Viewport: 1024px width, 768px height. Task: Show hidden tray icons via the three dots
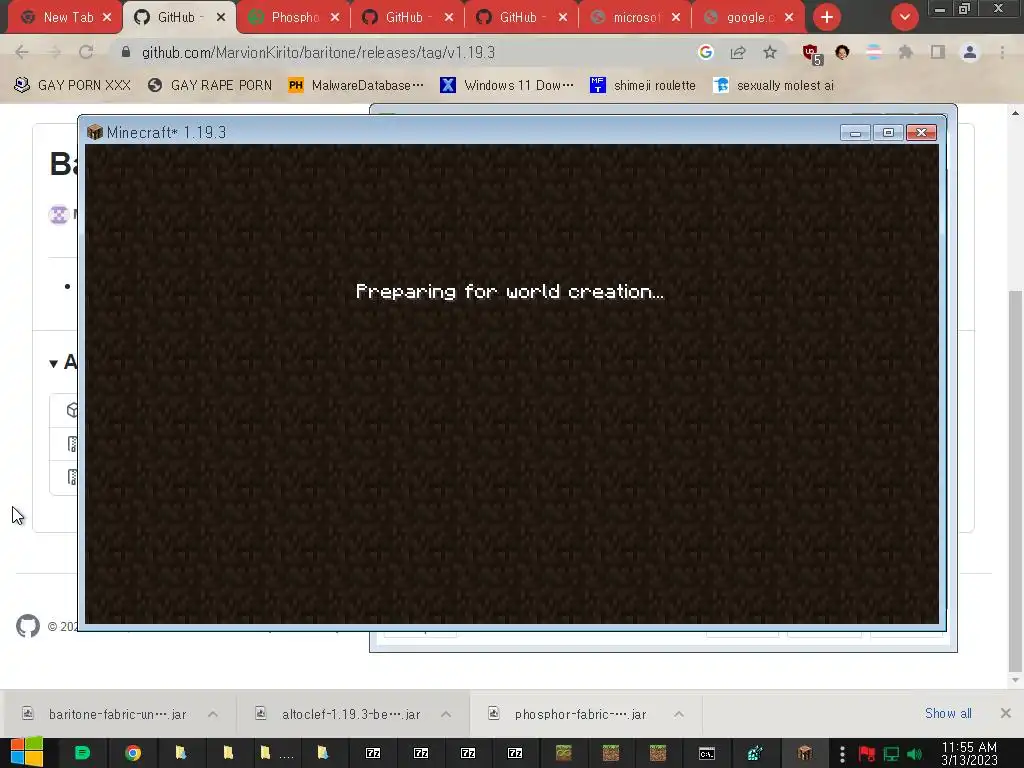click(842, 754)
